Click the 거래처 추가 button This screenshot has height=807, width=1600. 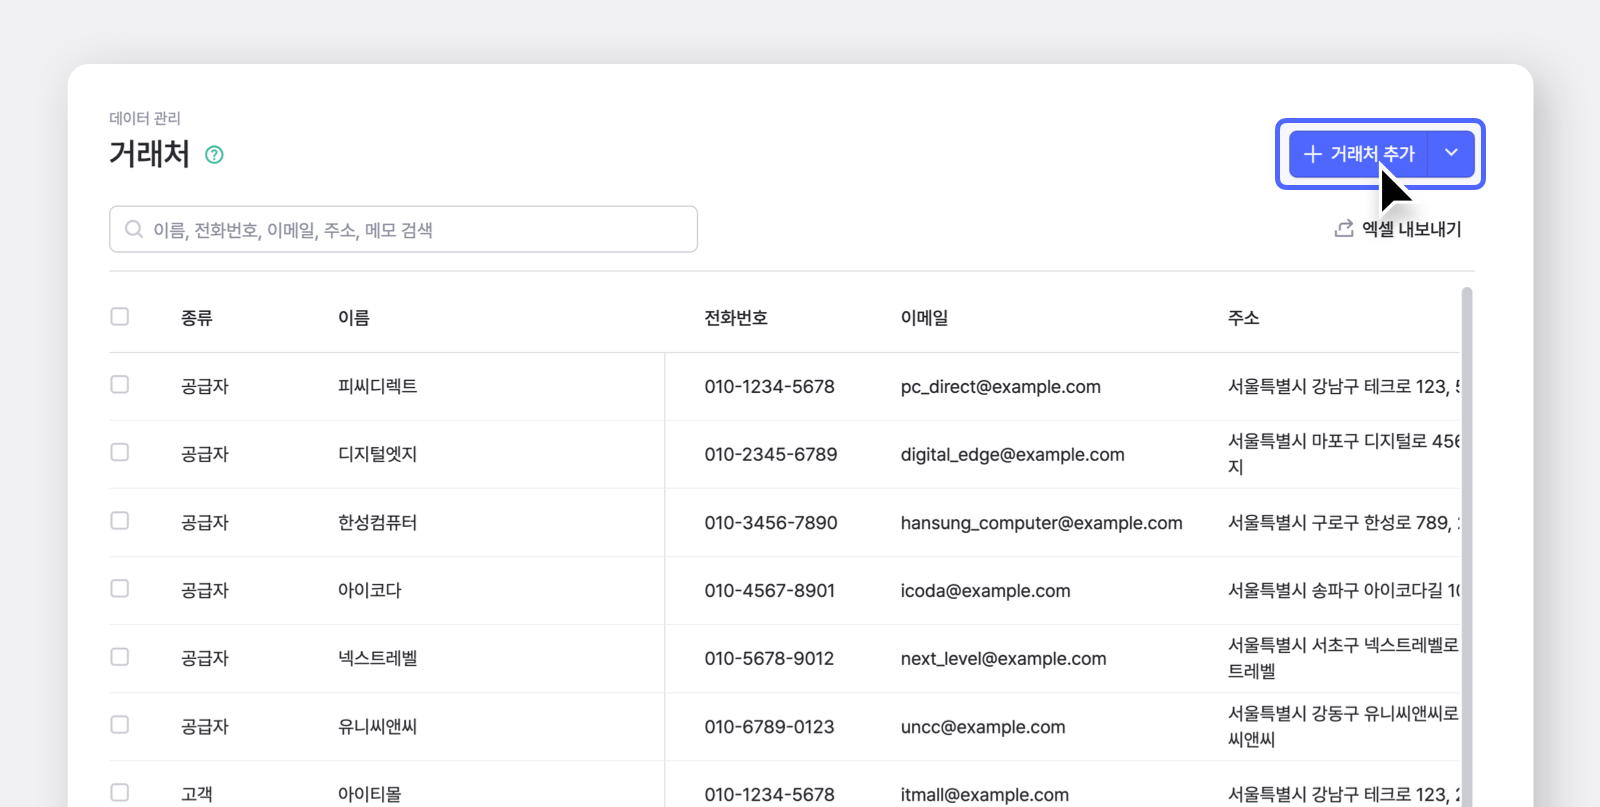click(1358, 154)
